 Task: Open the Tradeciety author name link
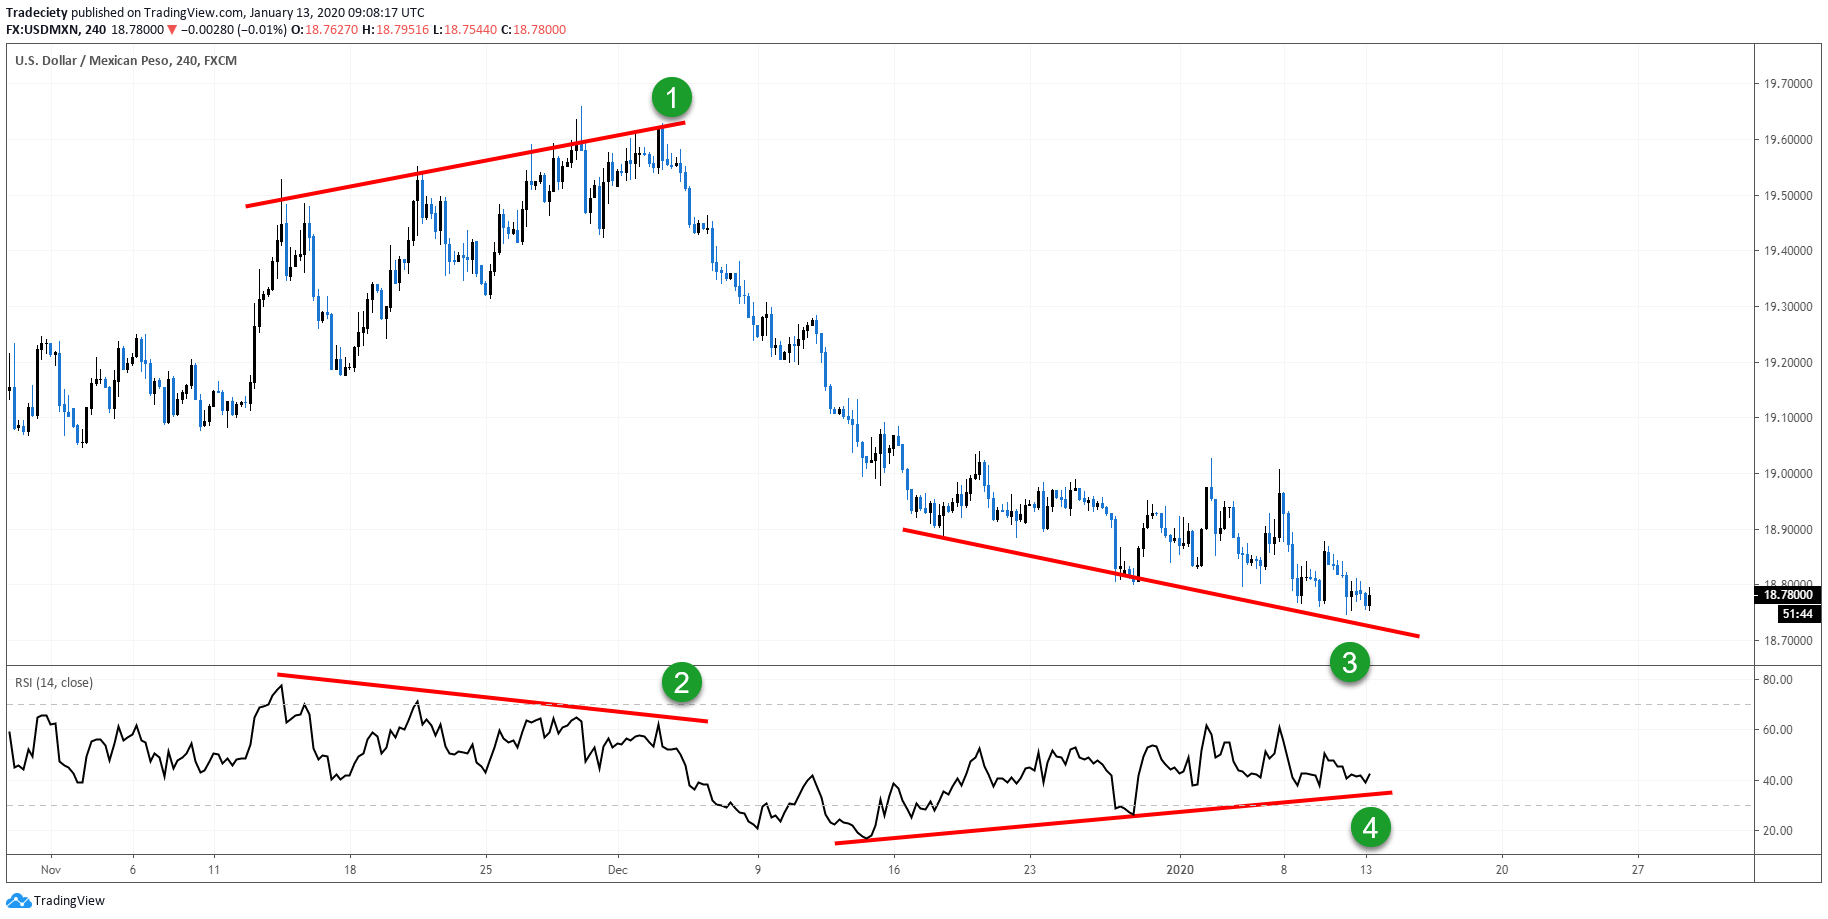pyautogui.click(x=37, y=13)
